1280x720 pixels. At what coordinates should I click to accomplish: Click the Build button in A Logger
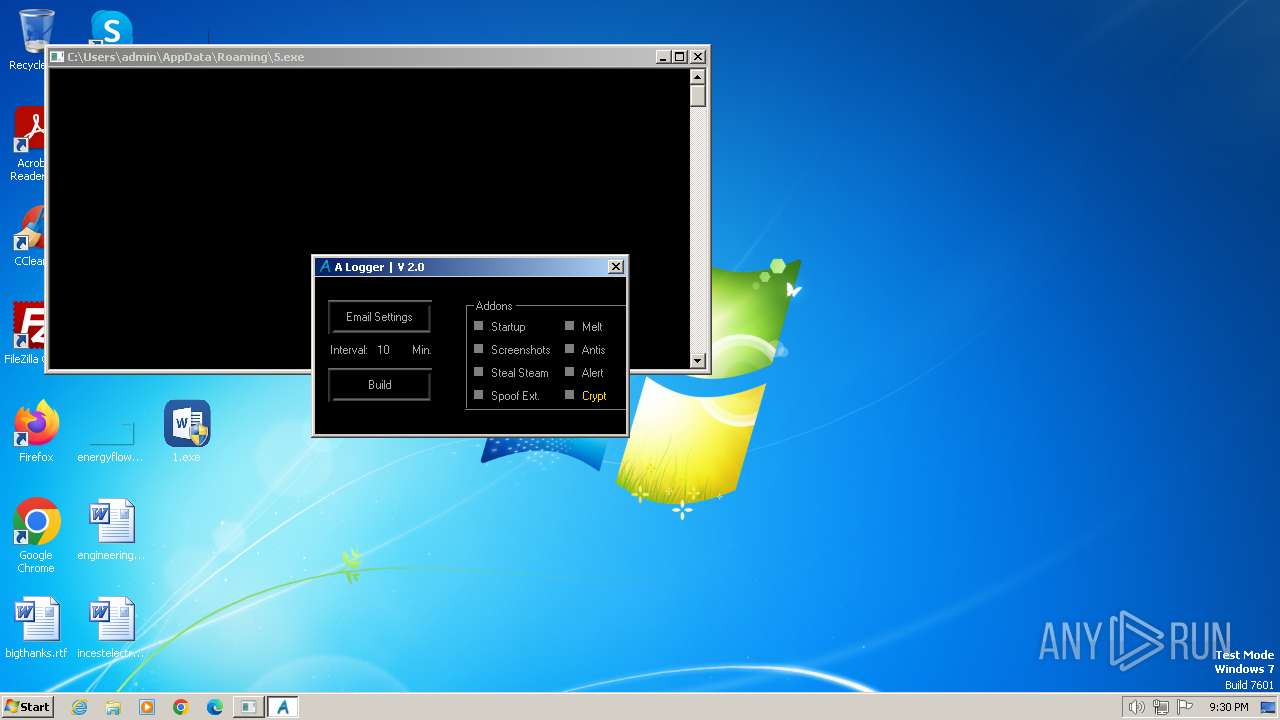[x=379, y=385]
